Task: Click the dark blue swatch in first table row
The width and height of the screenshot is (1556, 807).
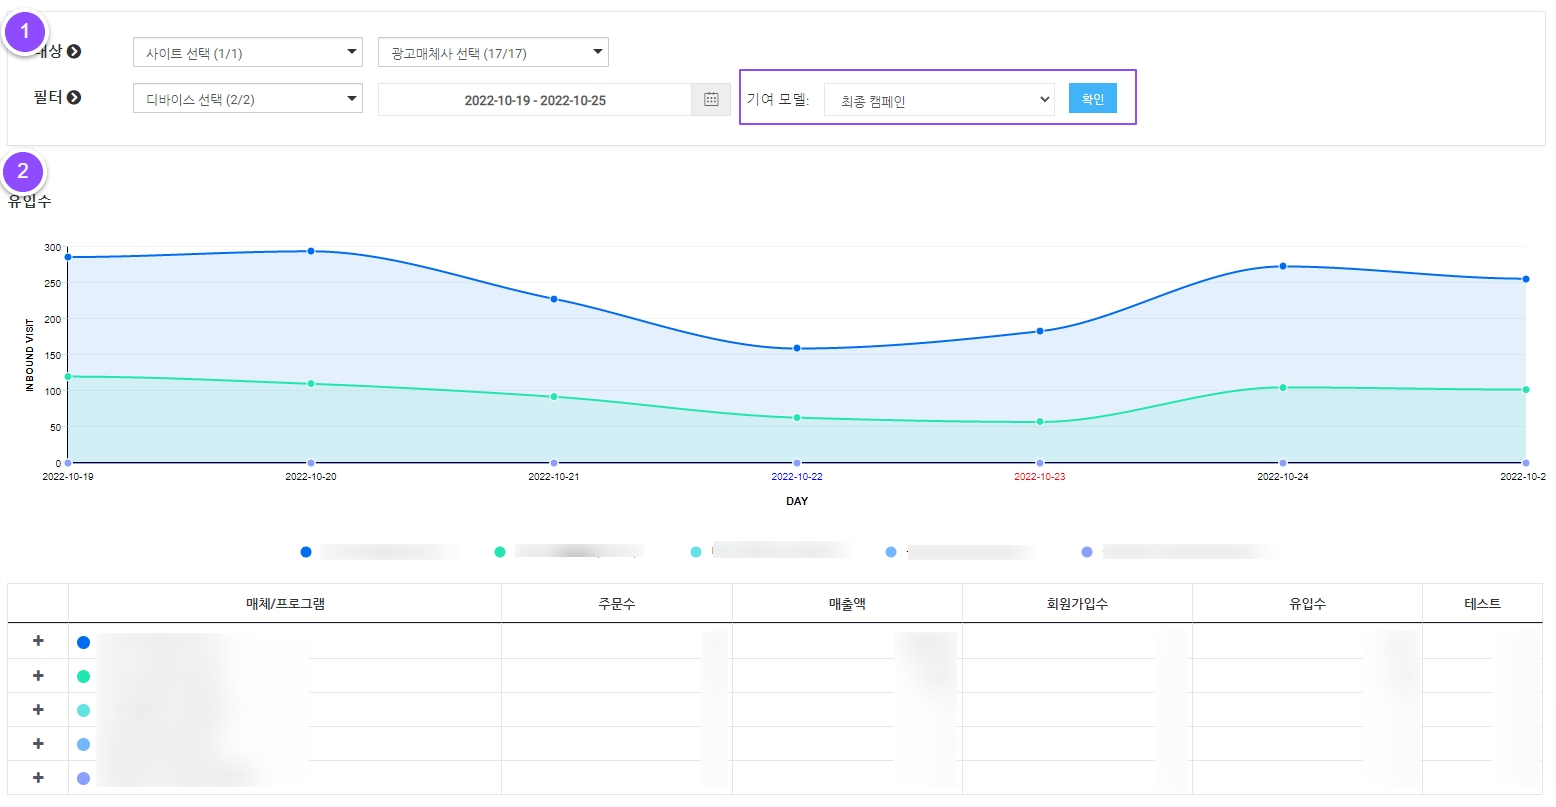Action: [83, 642]
